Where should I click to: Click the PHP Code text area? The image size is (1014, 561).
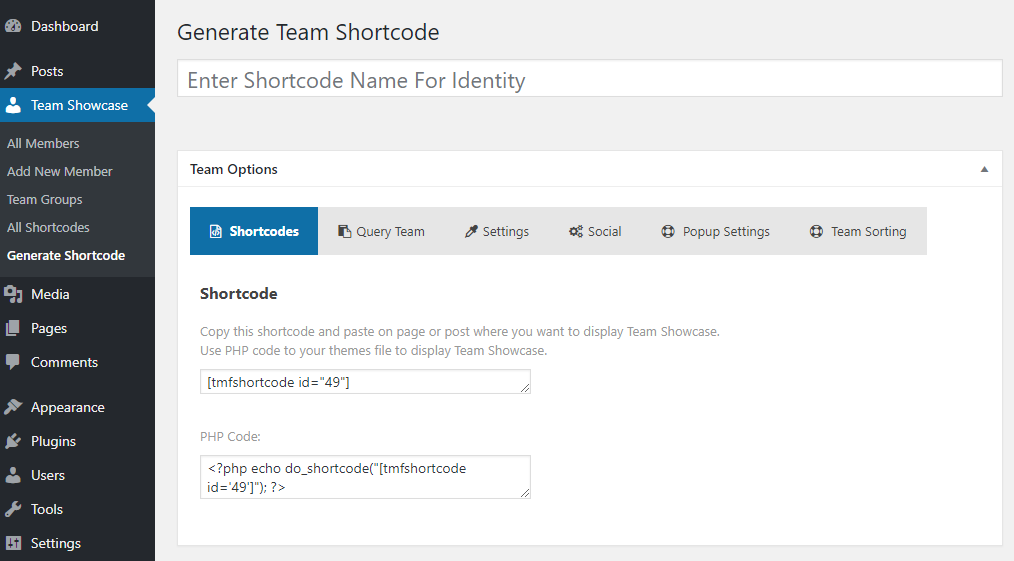click(x=365, y=477)
